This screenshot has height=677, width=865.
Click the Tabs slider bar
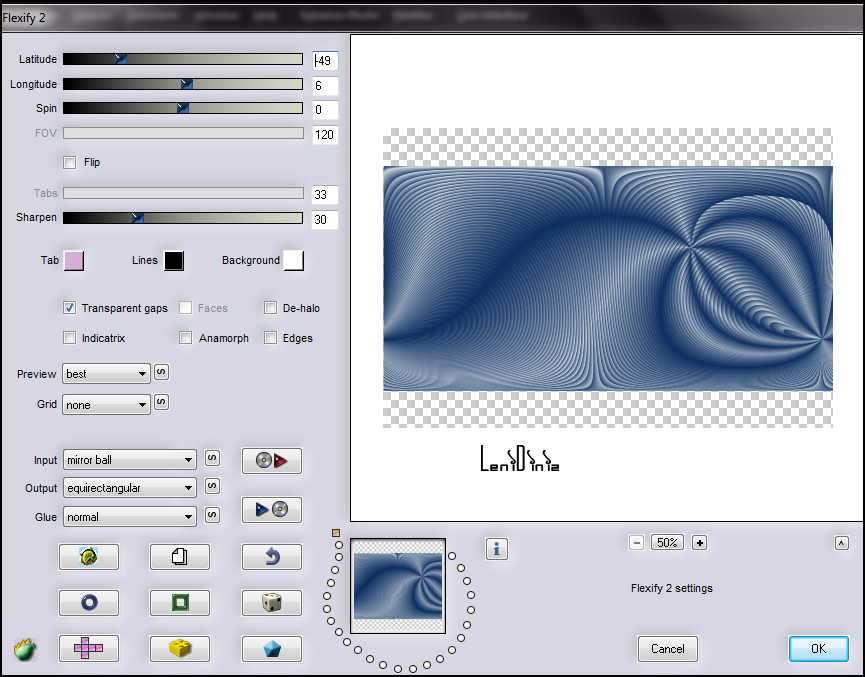(x=183, y=193)
